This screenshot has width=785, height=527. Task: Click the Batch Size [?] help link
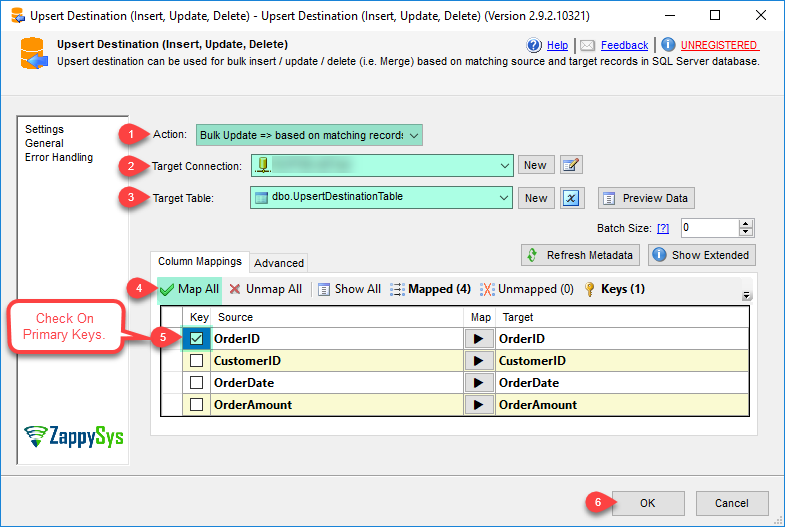pyautogui.click(x=663, y=228)
